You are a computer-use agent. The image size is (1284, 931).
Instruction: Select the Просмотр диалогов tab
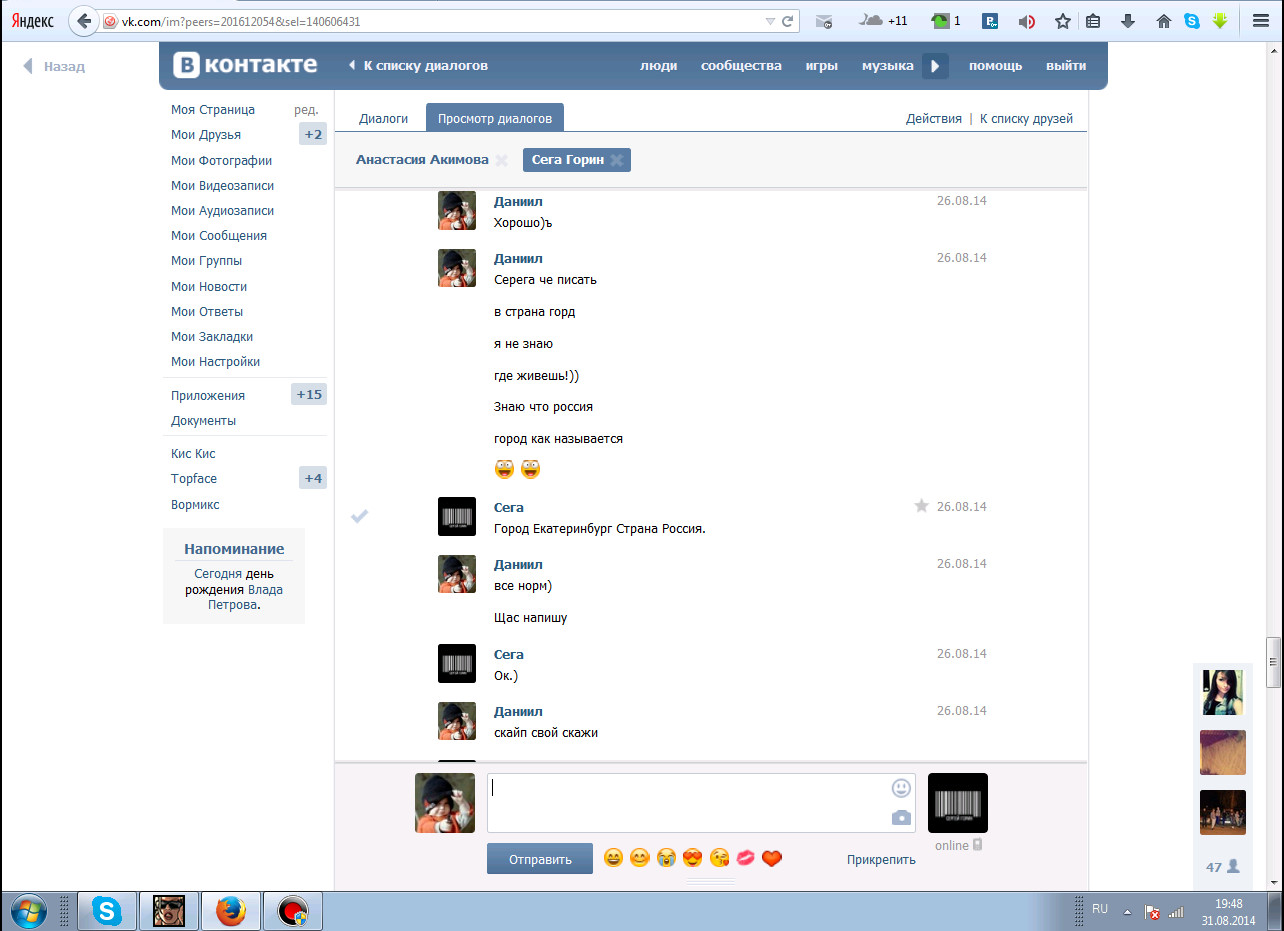pos(495,118)
